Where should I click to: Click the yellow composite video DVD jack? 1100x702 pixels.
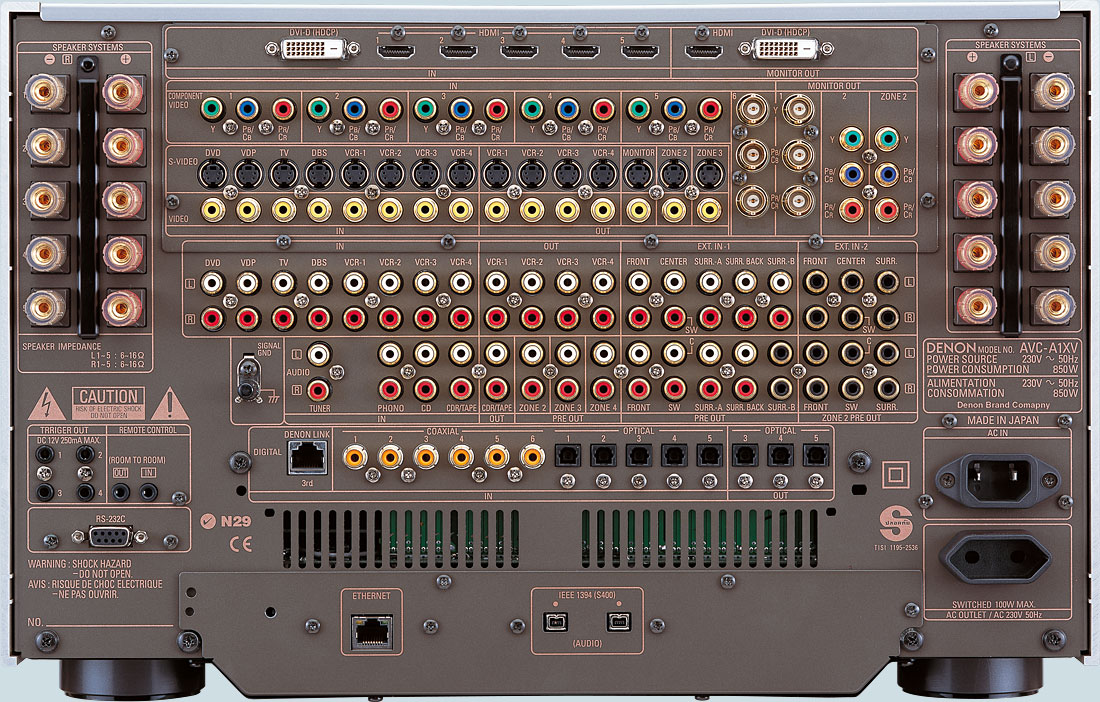pos(213,209)
